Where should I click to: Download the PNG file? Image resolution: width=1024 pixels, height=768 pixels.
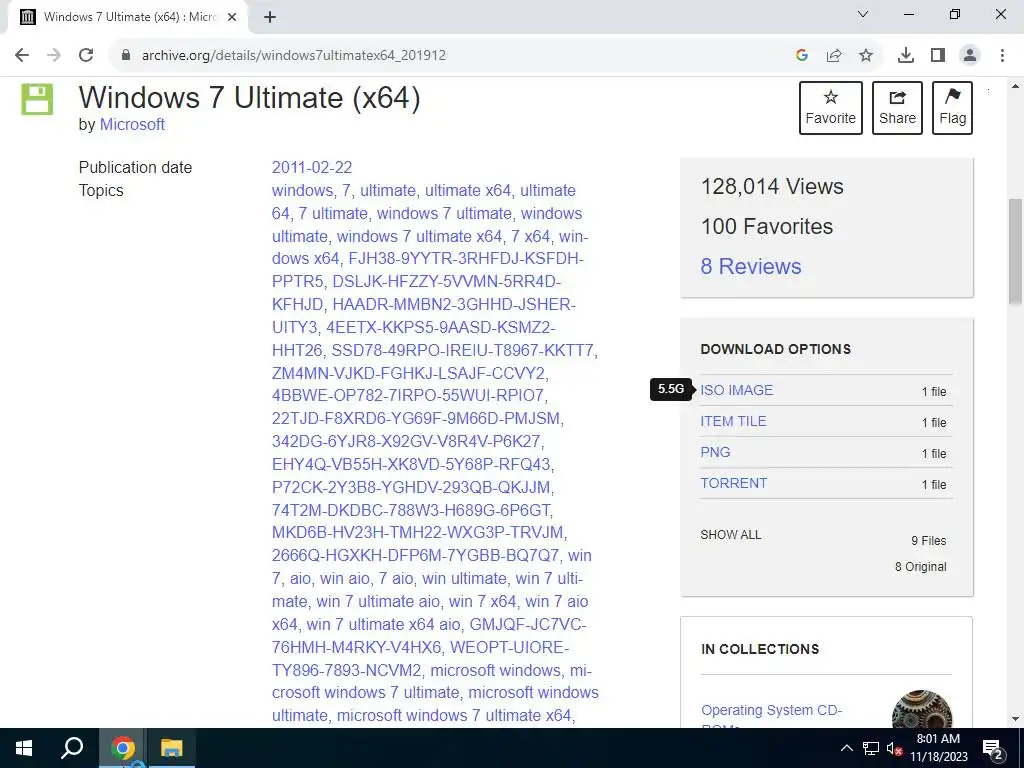pyautogui.click(x=715, y=452)
